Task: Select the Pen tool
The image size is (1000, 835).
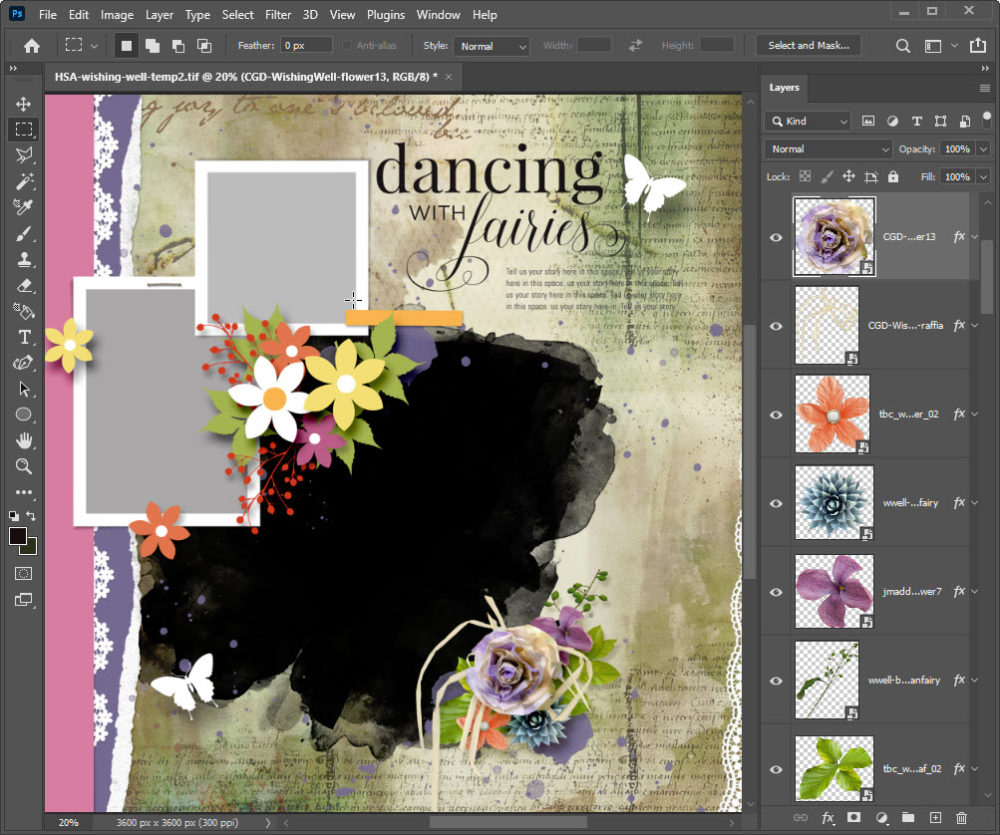Action: coord(24,363)
